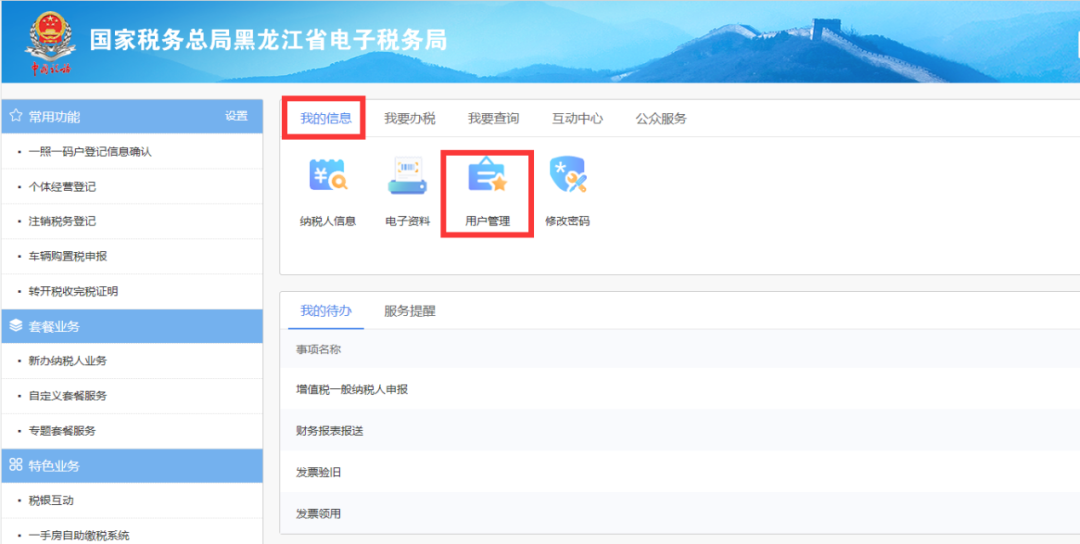Select the 发票领用 to-do row
Screen dimensions: 1080x544
[x=680, y=514]
